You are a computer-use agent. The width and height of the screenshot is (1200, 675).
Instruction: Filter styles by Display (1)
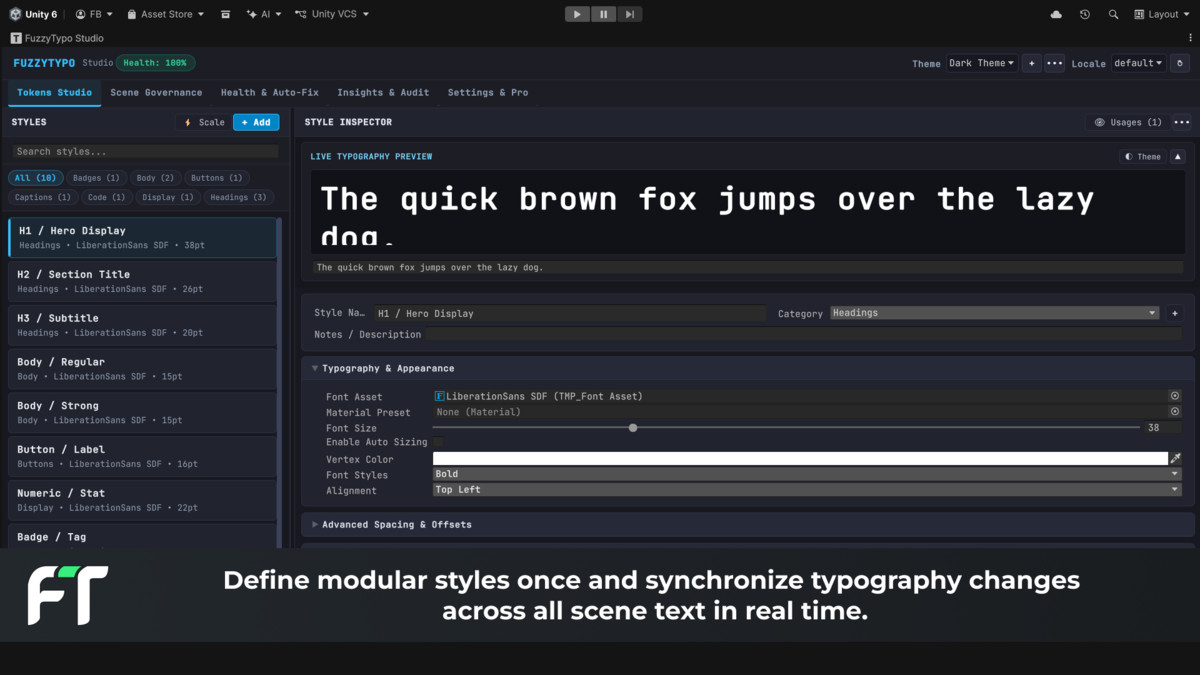click(x=168, y=197)
